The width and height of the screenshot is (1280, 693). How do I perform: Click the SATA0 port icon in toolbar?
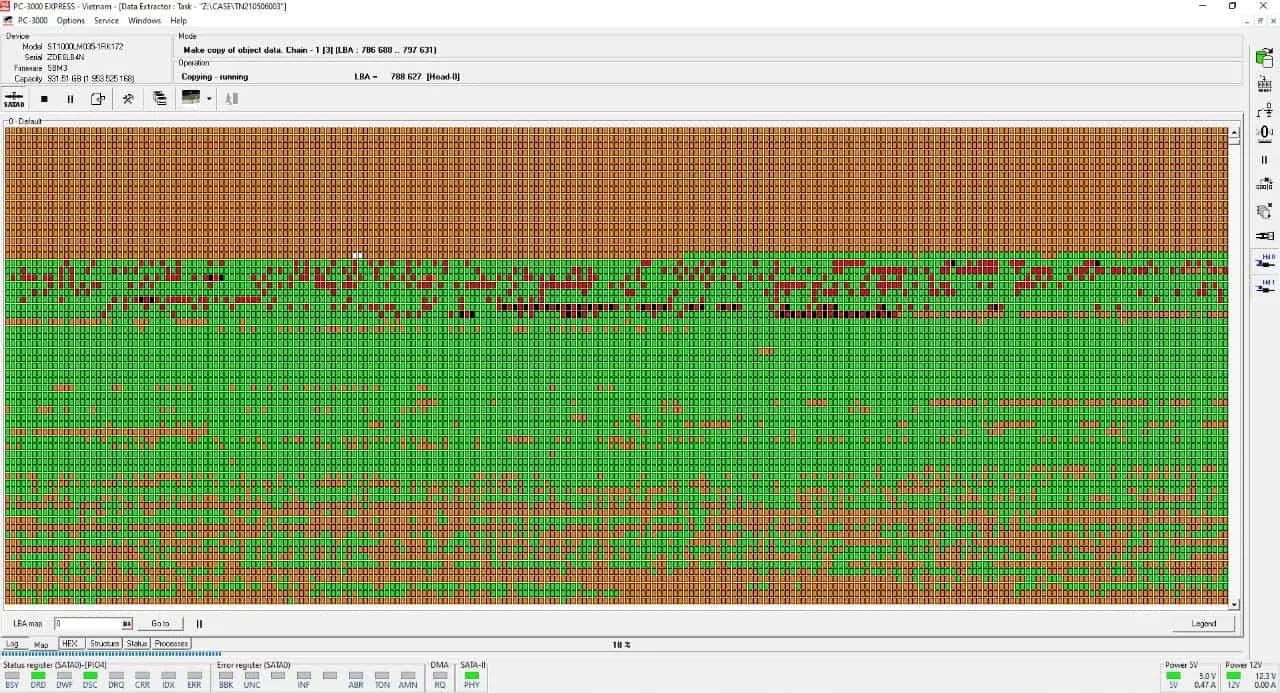pos(14,99)
